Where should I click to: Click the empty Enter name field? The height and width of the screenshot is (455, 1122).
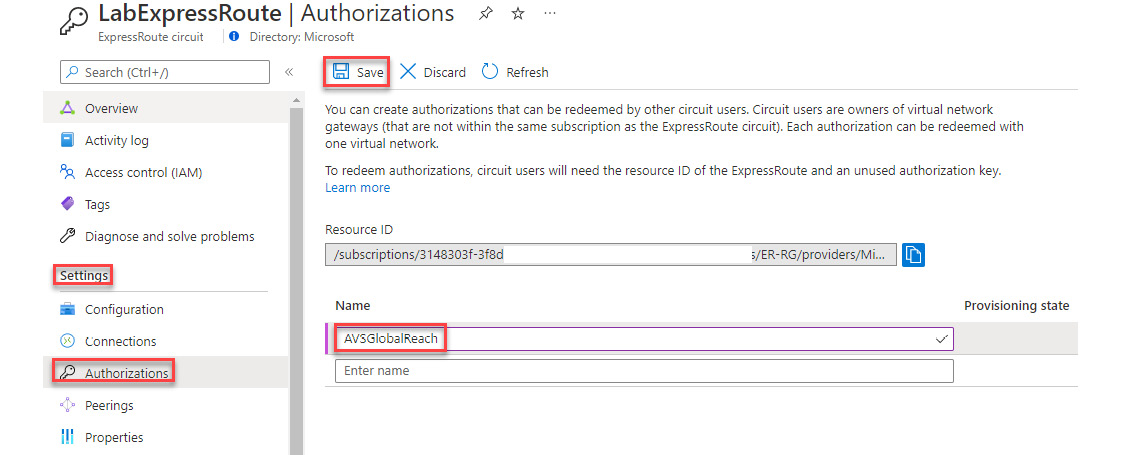[644, 371]
